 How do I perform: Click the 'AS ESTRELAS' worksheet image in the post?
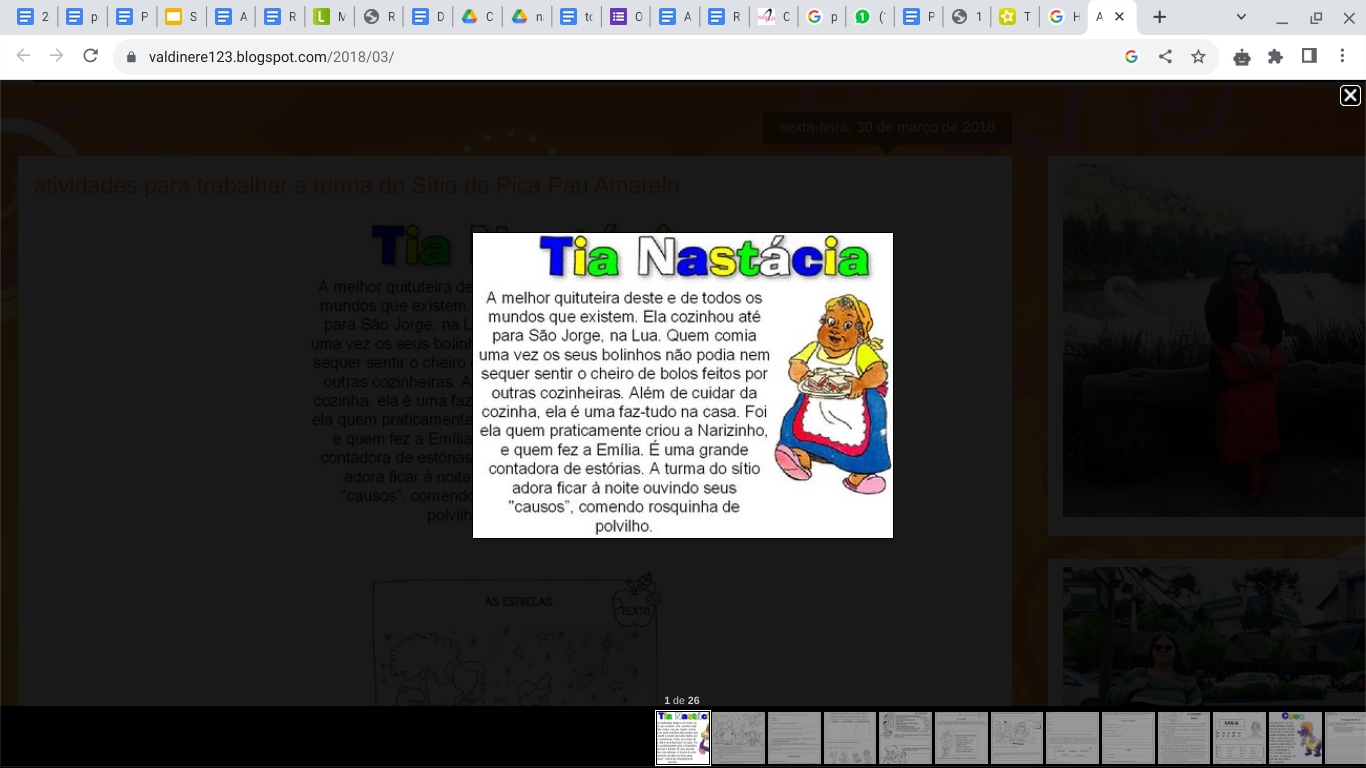[x=515, y=640]
